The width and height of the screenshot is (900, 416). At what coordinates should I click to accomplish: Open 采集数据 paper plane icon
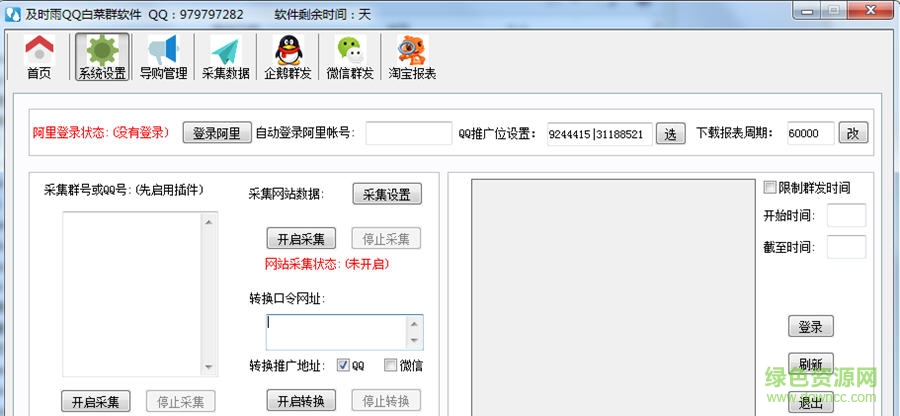pyautogui.click(x=226, y=57)
